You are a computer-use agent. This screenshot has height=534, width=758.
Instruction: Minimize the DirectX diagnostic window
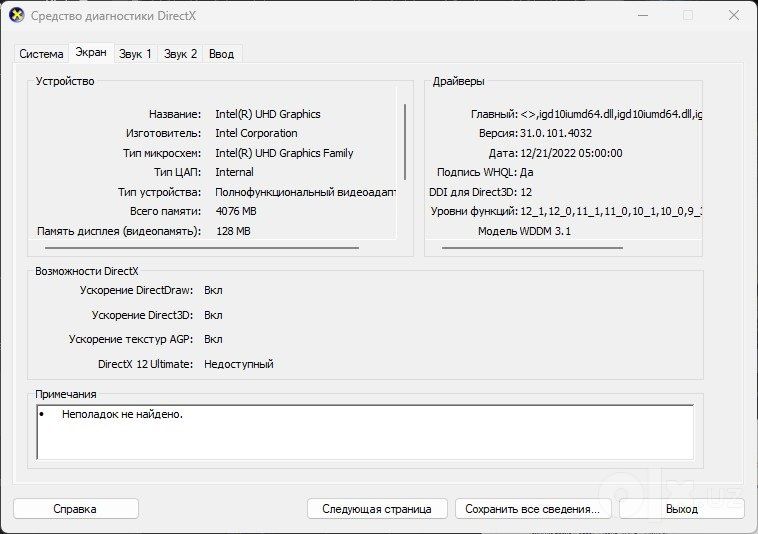[x=643, y=15]
